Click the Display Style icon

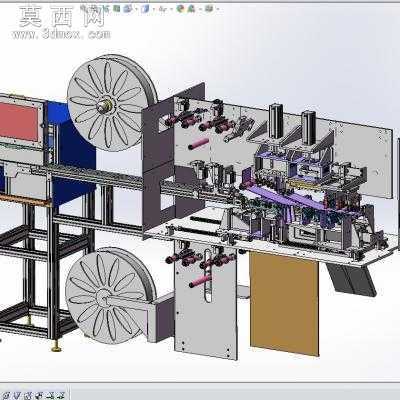[145, 9]
